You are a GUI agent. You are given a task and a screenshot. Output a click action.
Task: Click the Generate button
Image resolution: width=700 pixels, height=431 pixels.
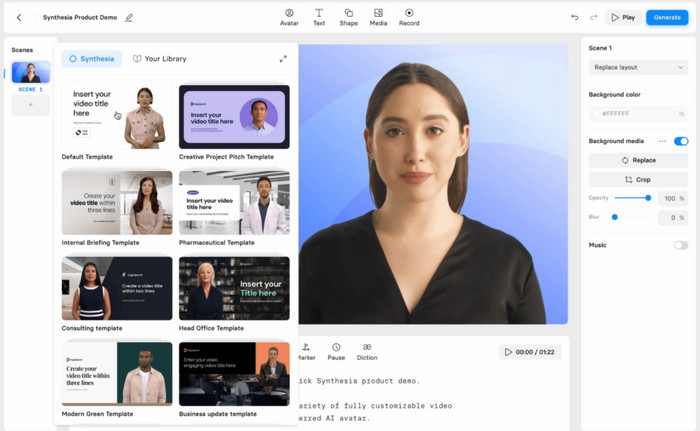[x=667, y=17]
